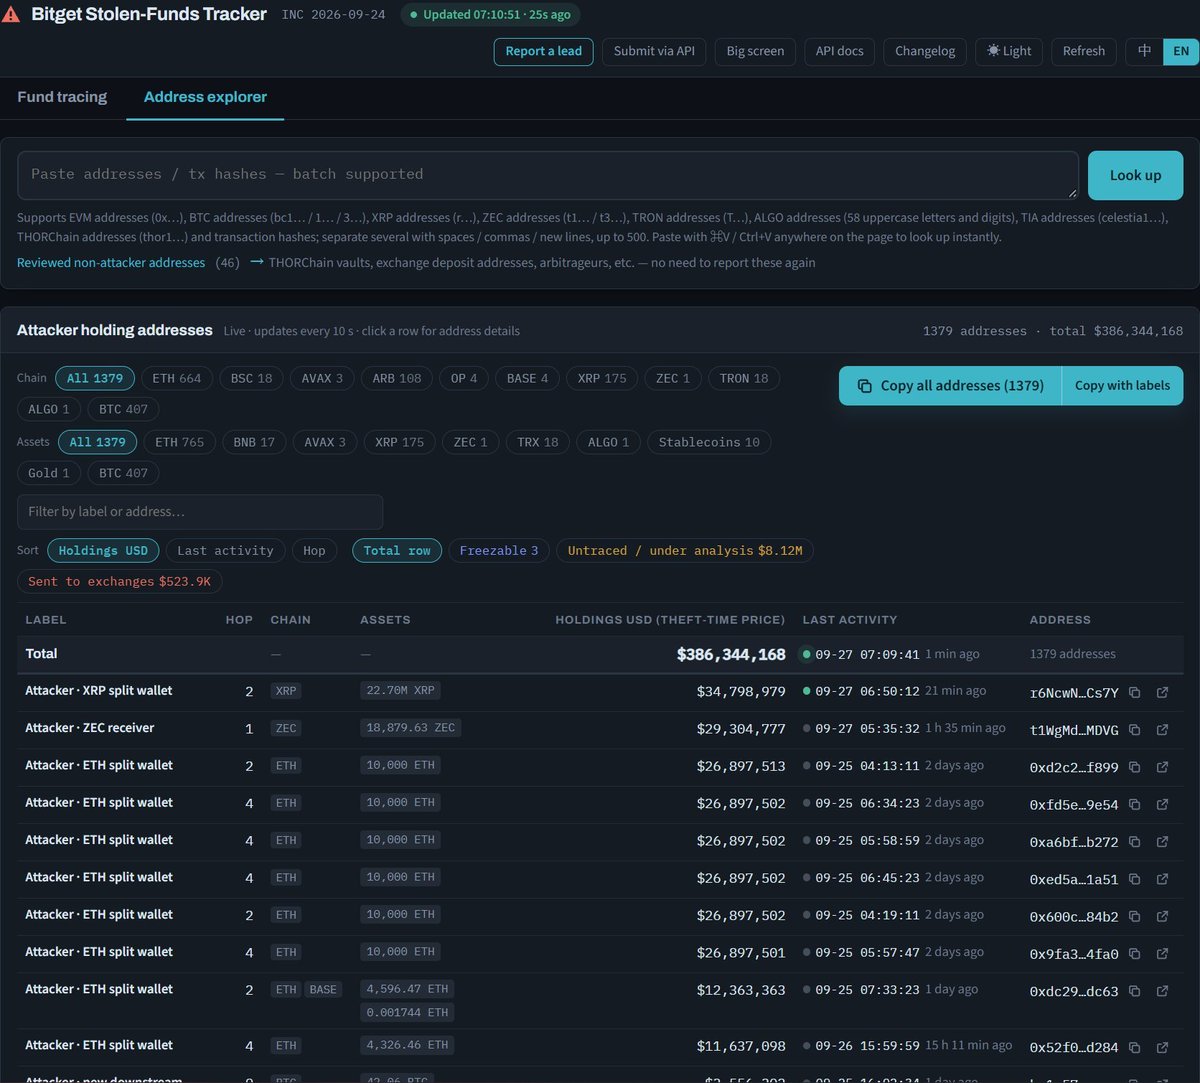Click Copy all addresses (1379)
1200x1083 pixels.
click(x=950, y=385)
